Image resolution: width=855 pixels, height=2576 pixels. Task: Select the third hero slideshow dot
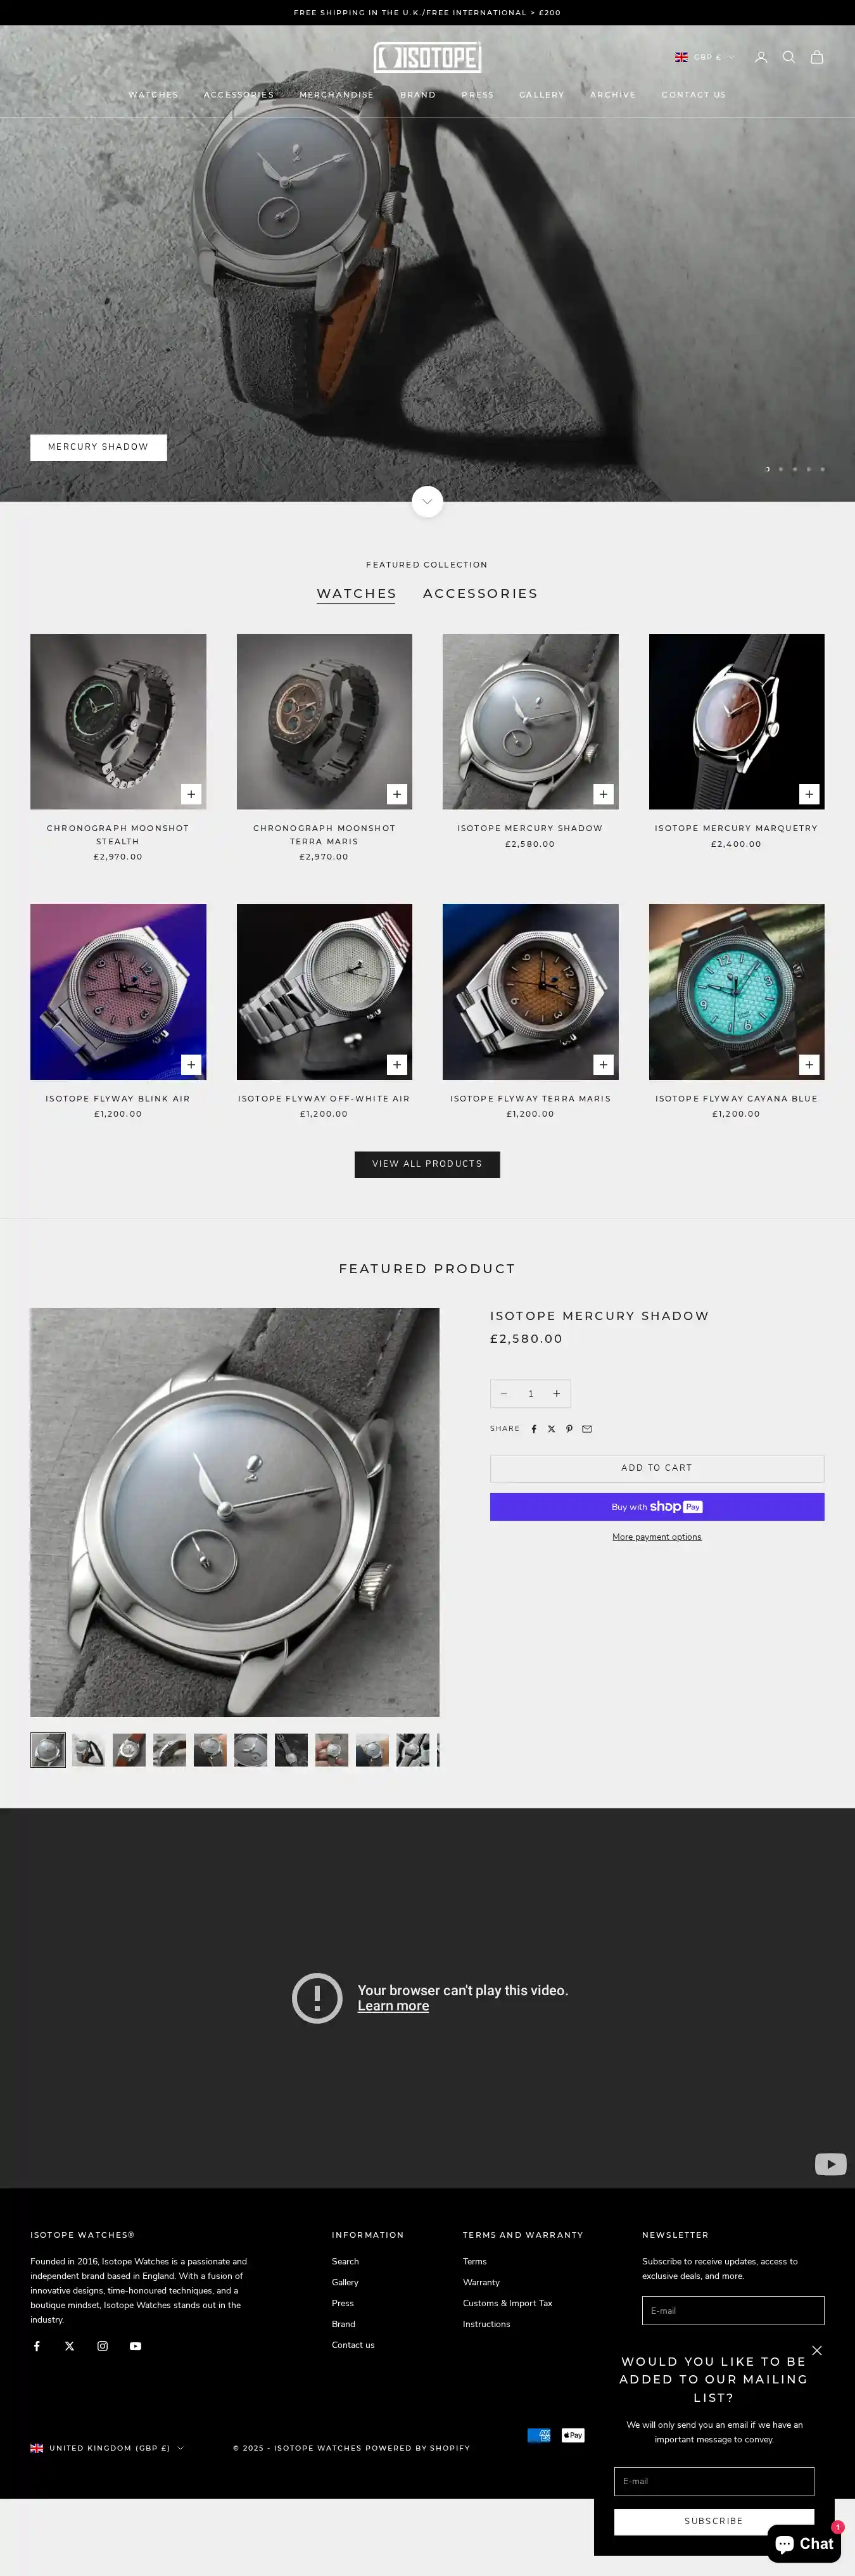pyautogui.click(x=795, y=469)
